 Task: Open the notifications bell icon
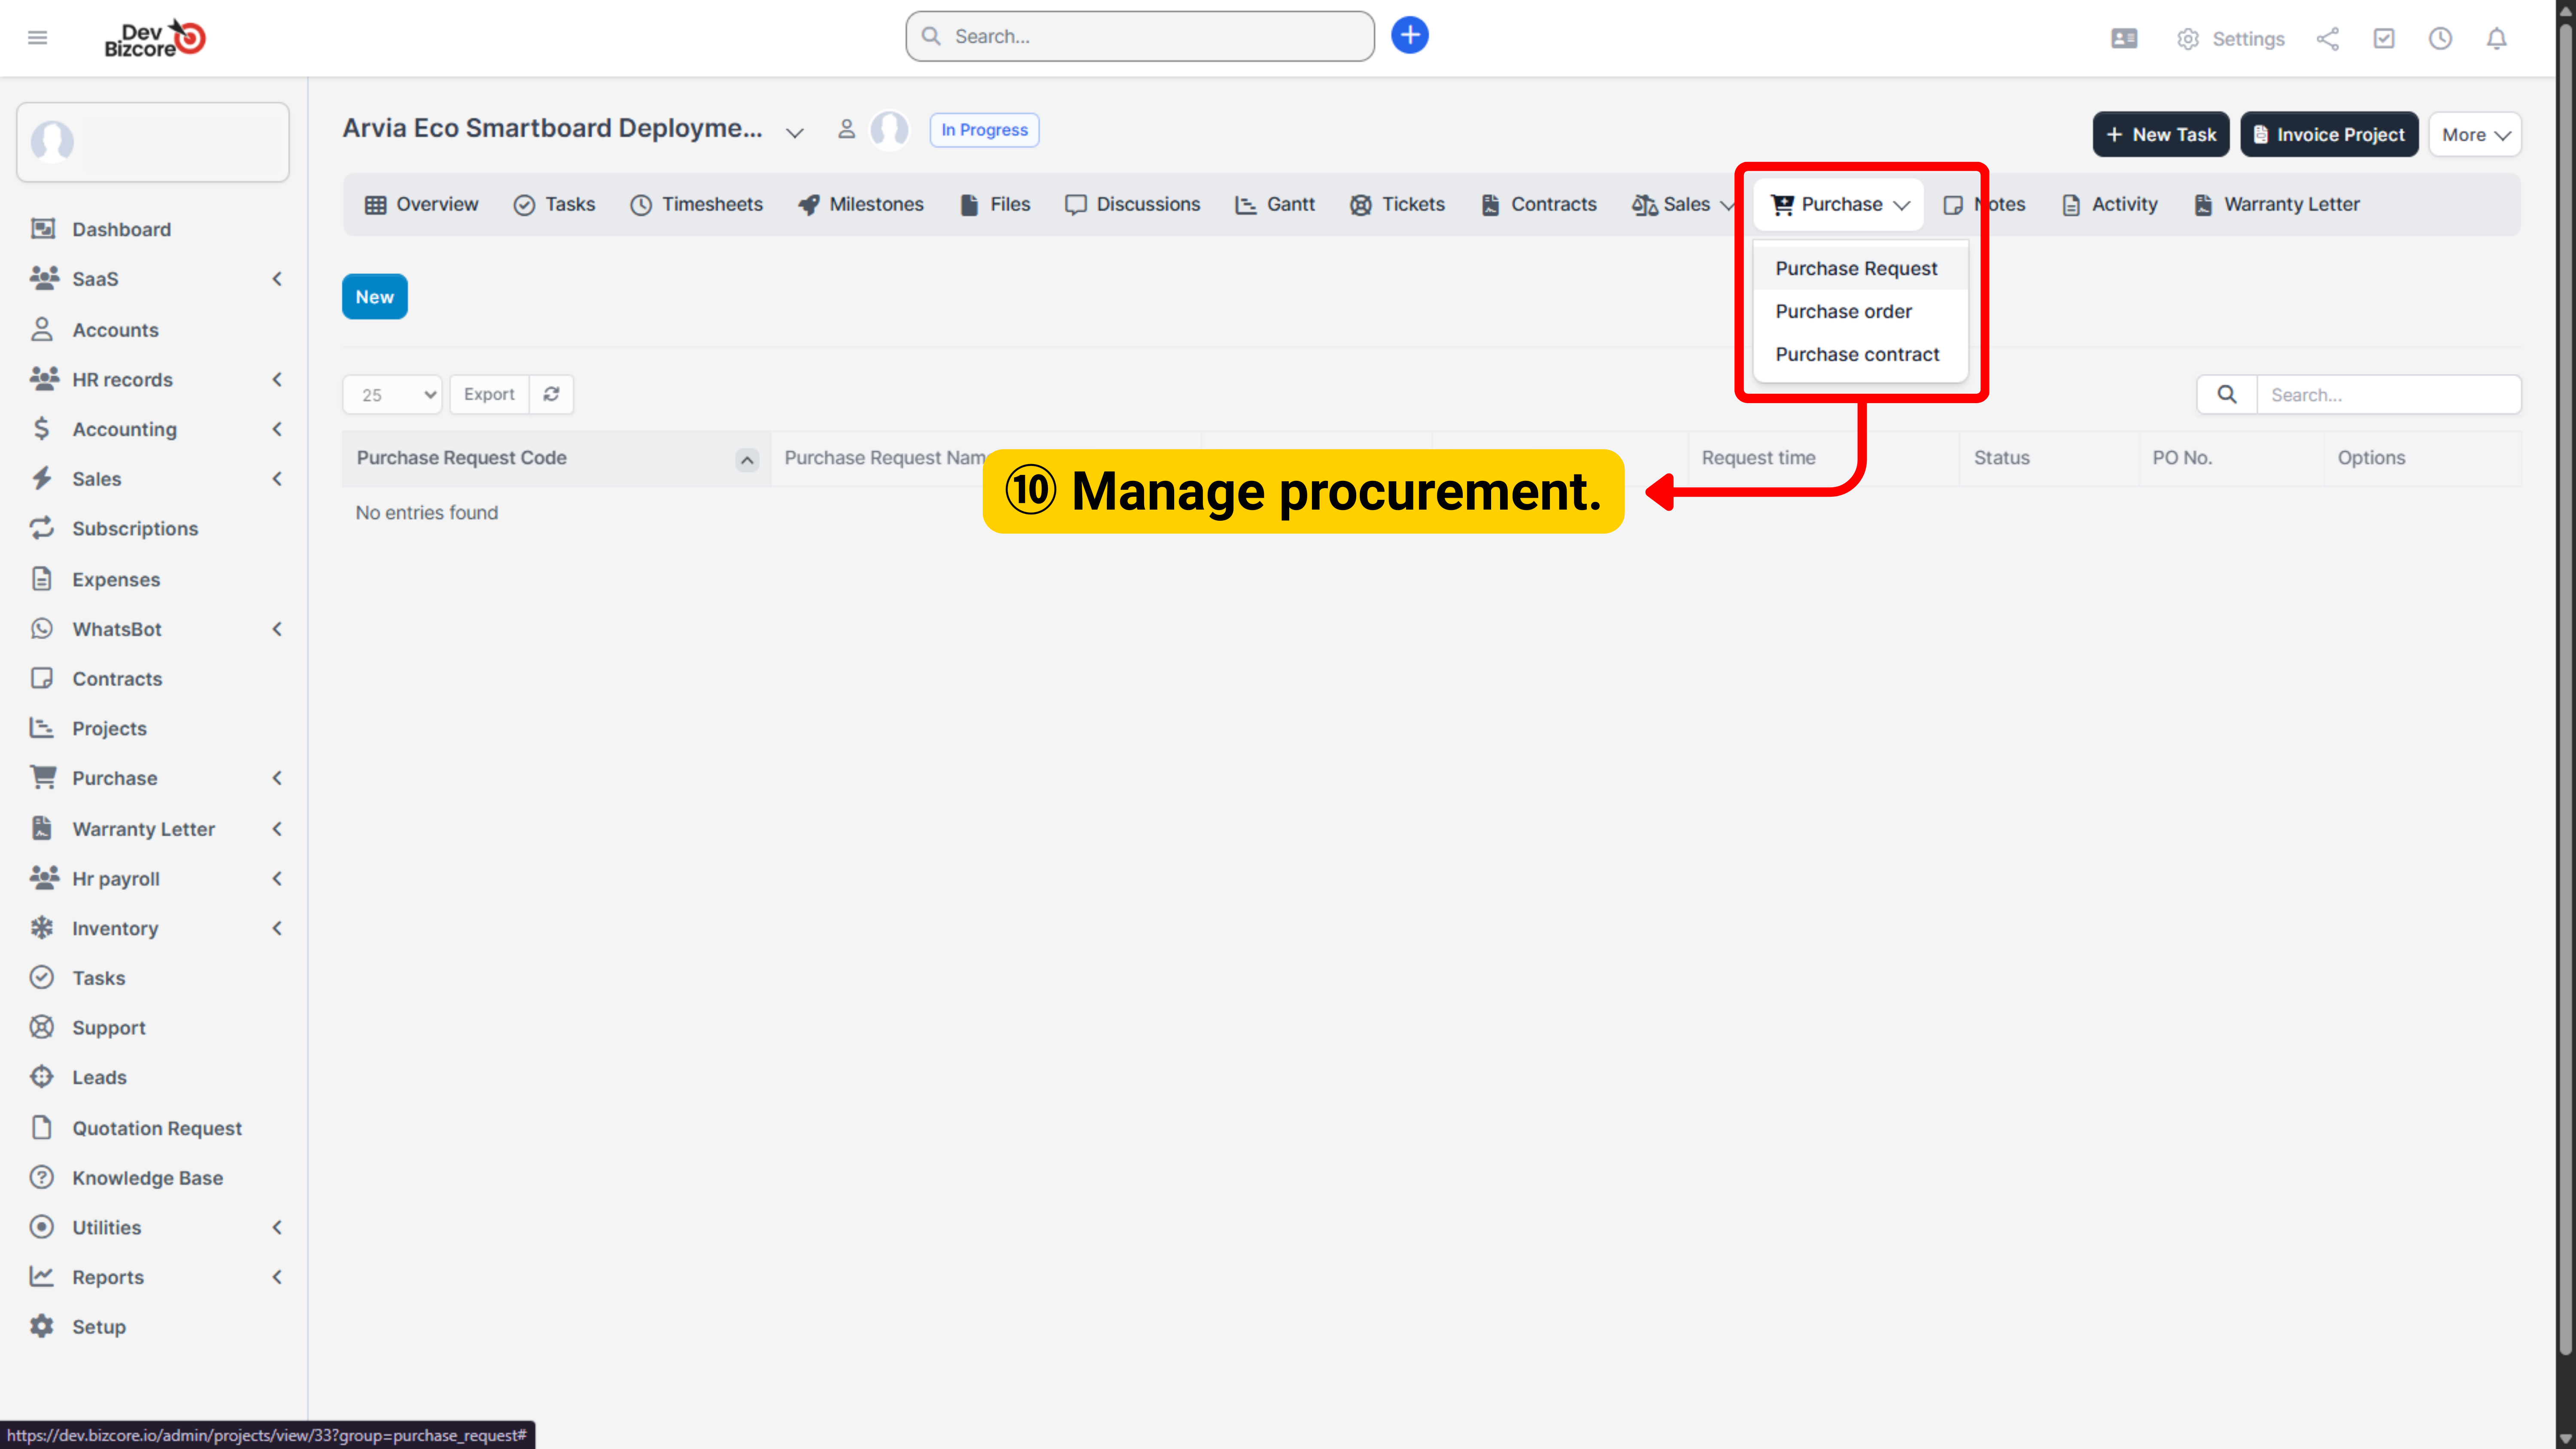[2496, 39]
